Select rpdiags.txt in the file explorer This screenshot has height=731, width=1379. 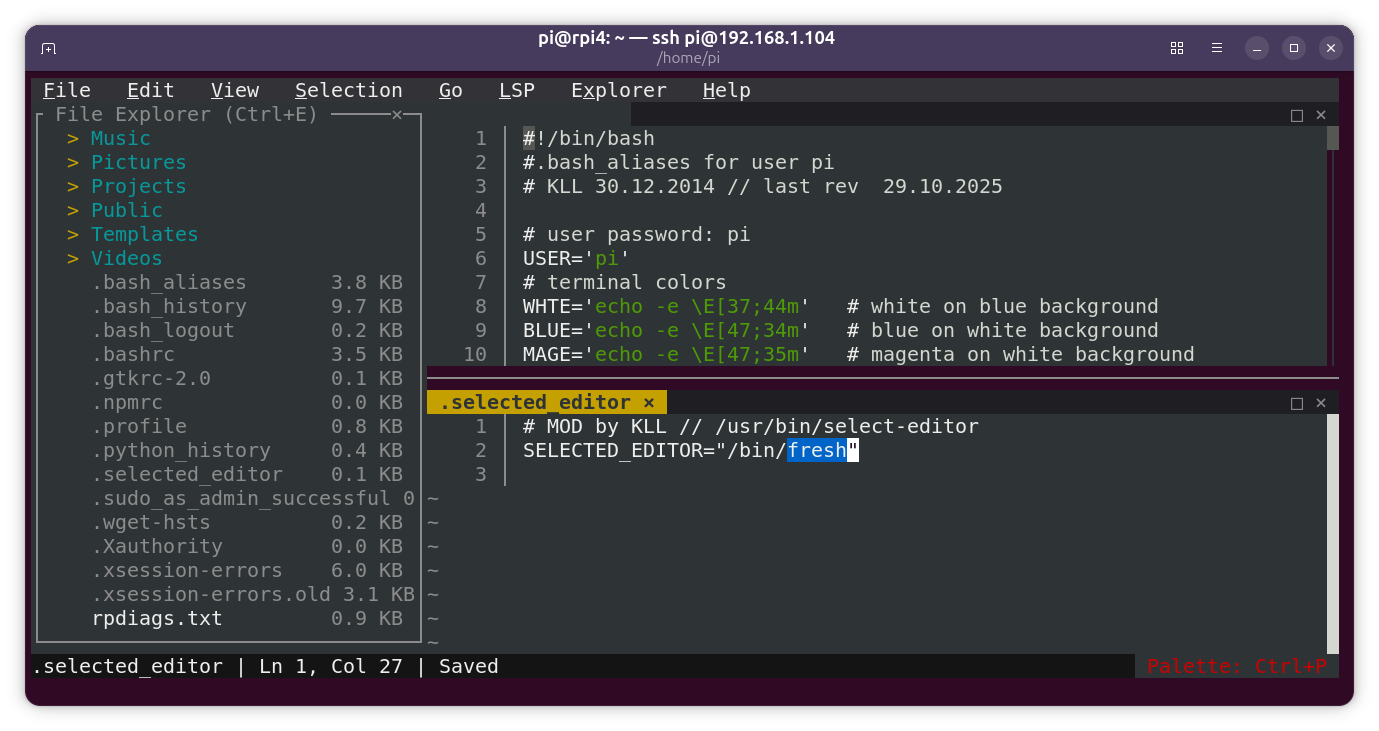point(157,619)
